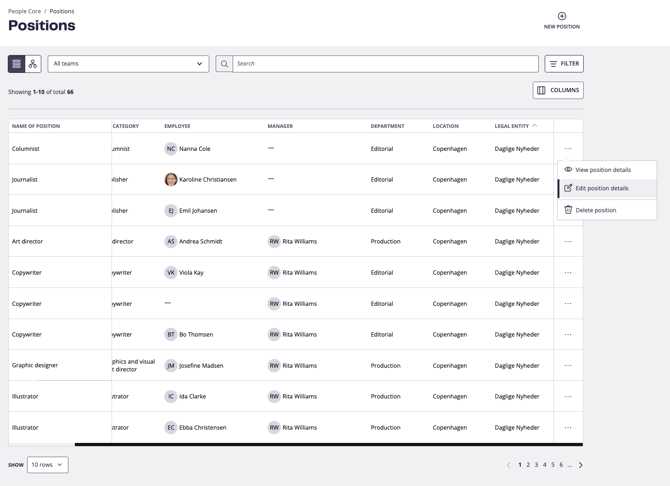The height and width of the screenshot is (486, 670).
Task: Open People Core breadcrumb link
Action: (24, 11)
